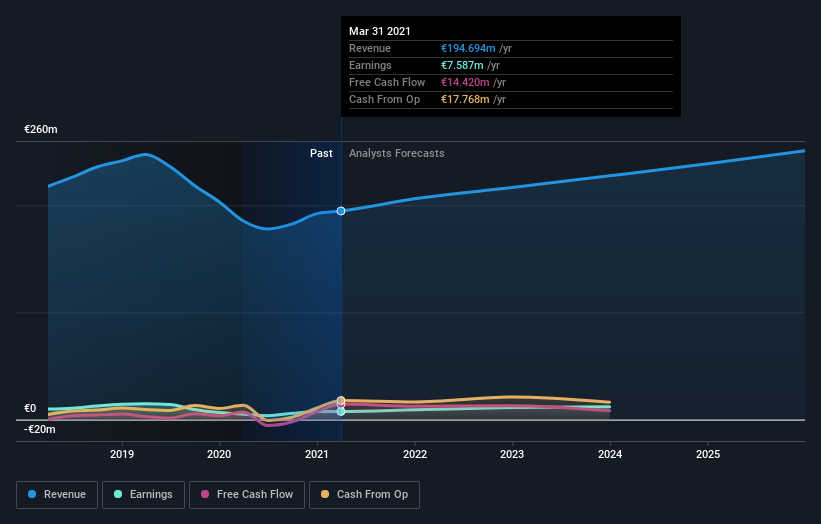Image resolution: width=821 pixels, height=524 pixels.
Task: Click the Free Cash Flow value €14.420m
Action: [465, 82]
